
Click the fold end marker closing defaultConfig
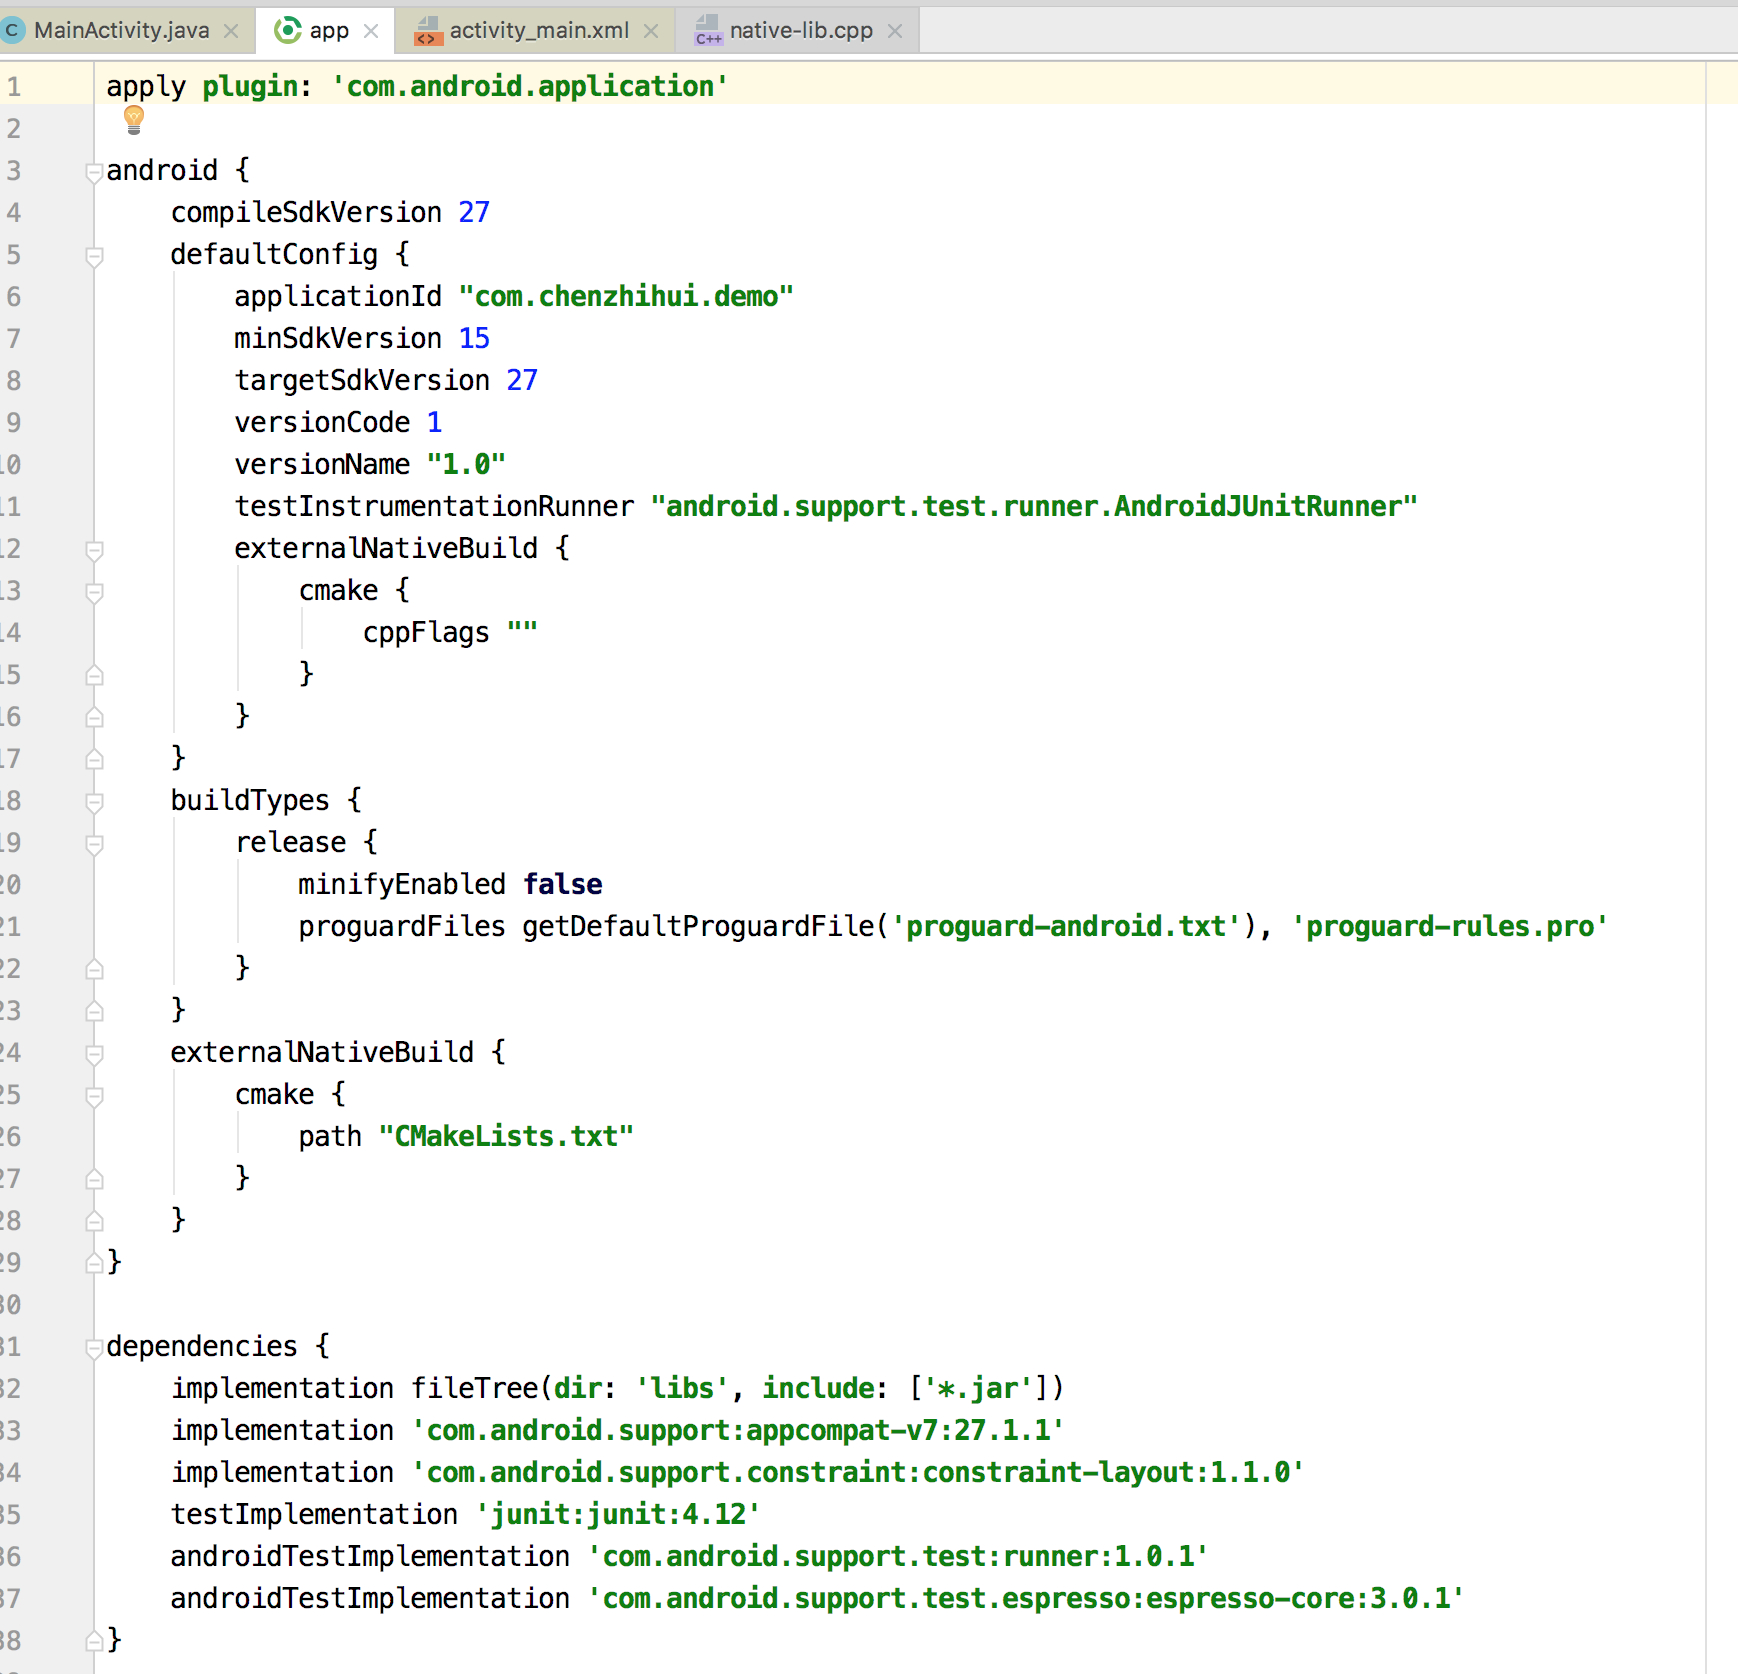coord(94,760)
